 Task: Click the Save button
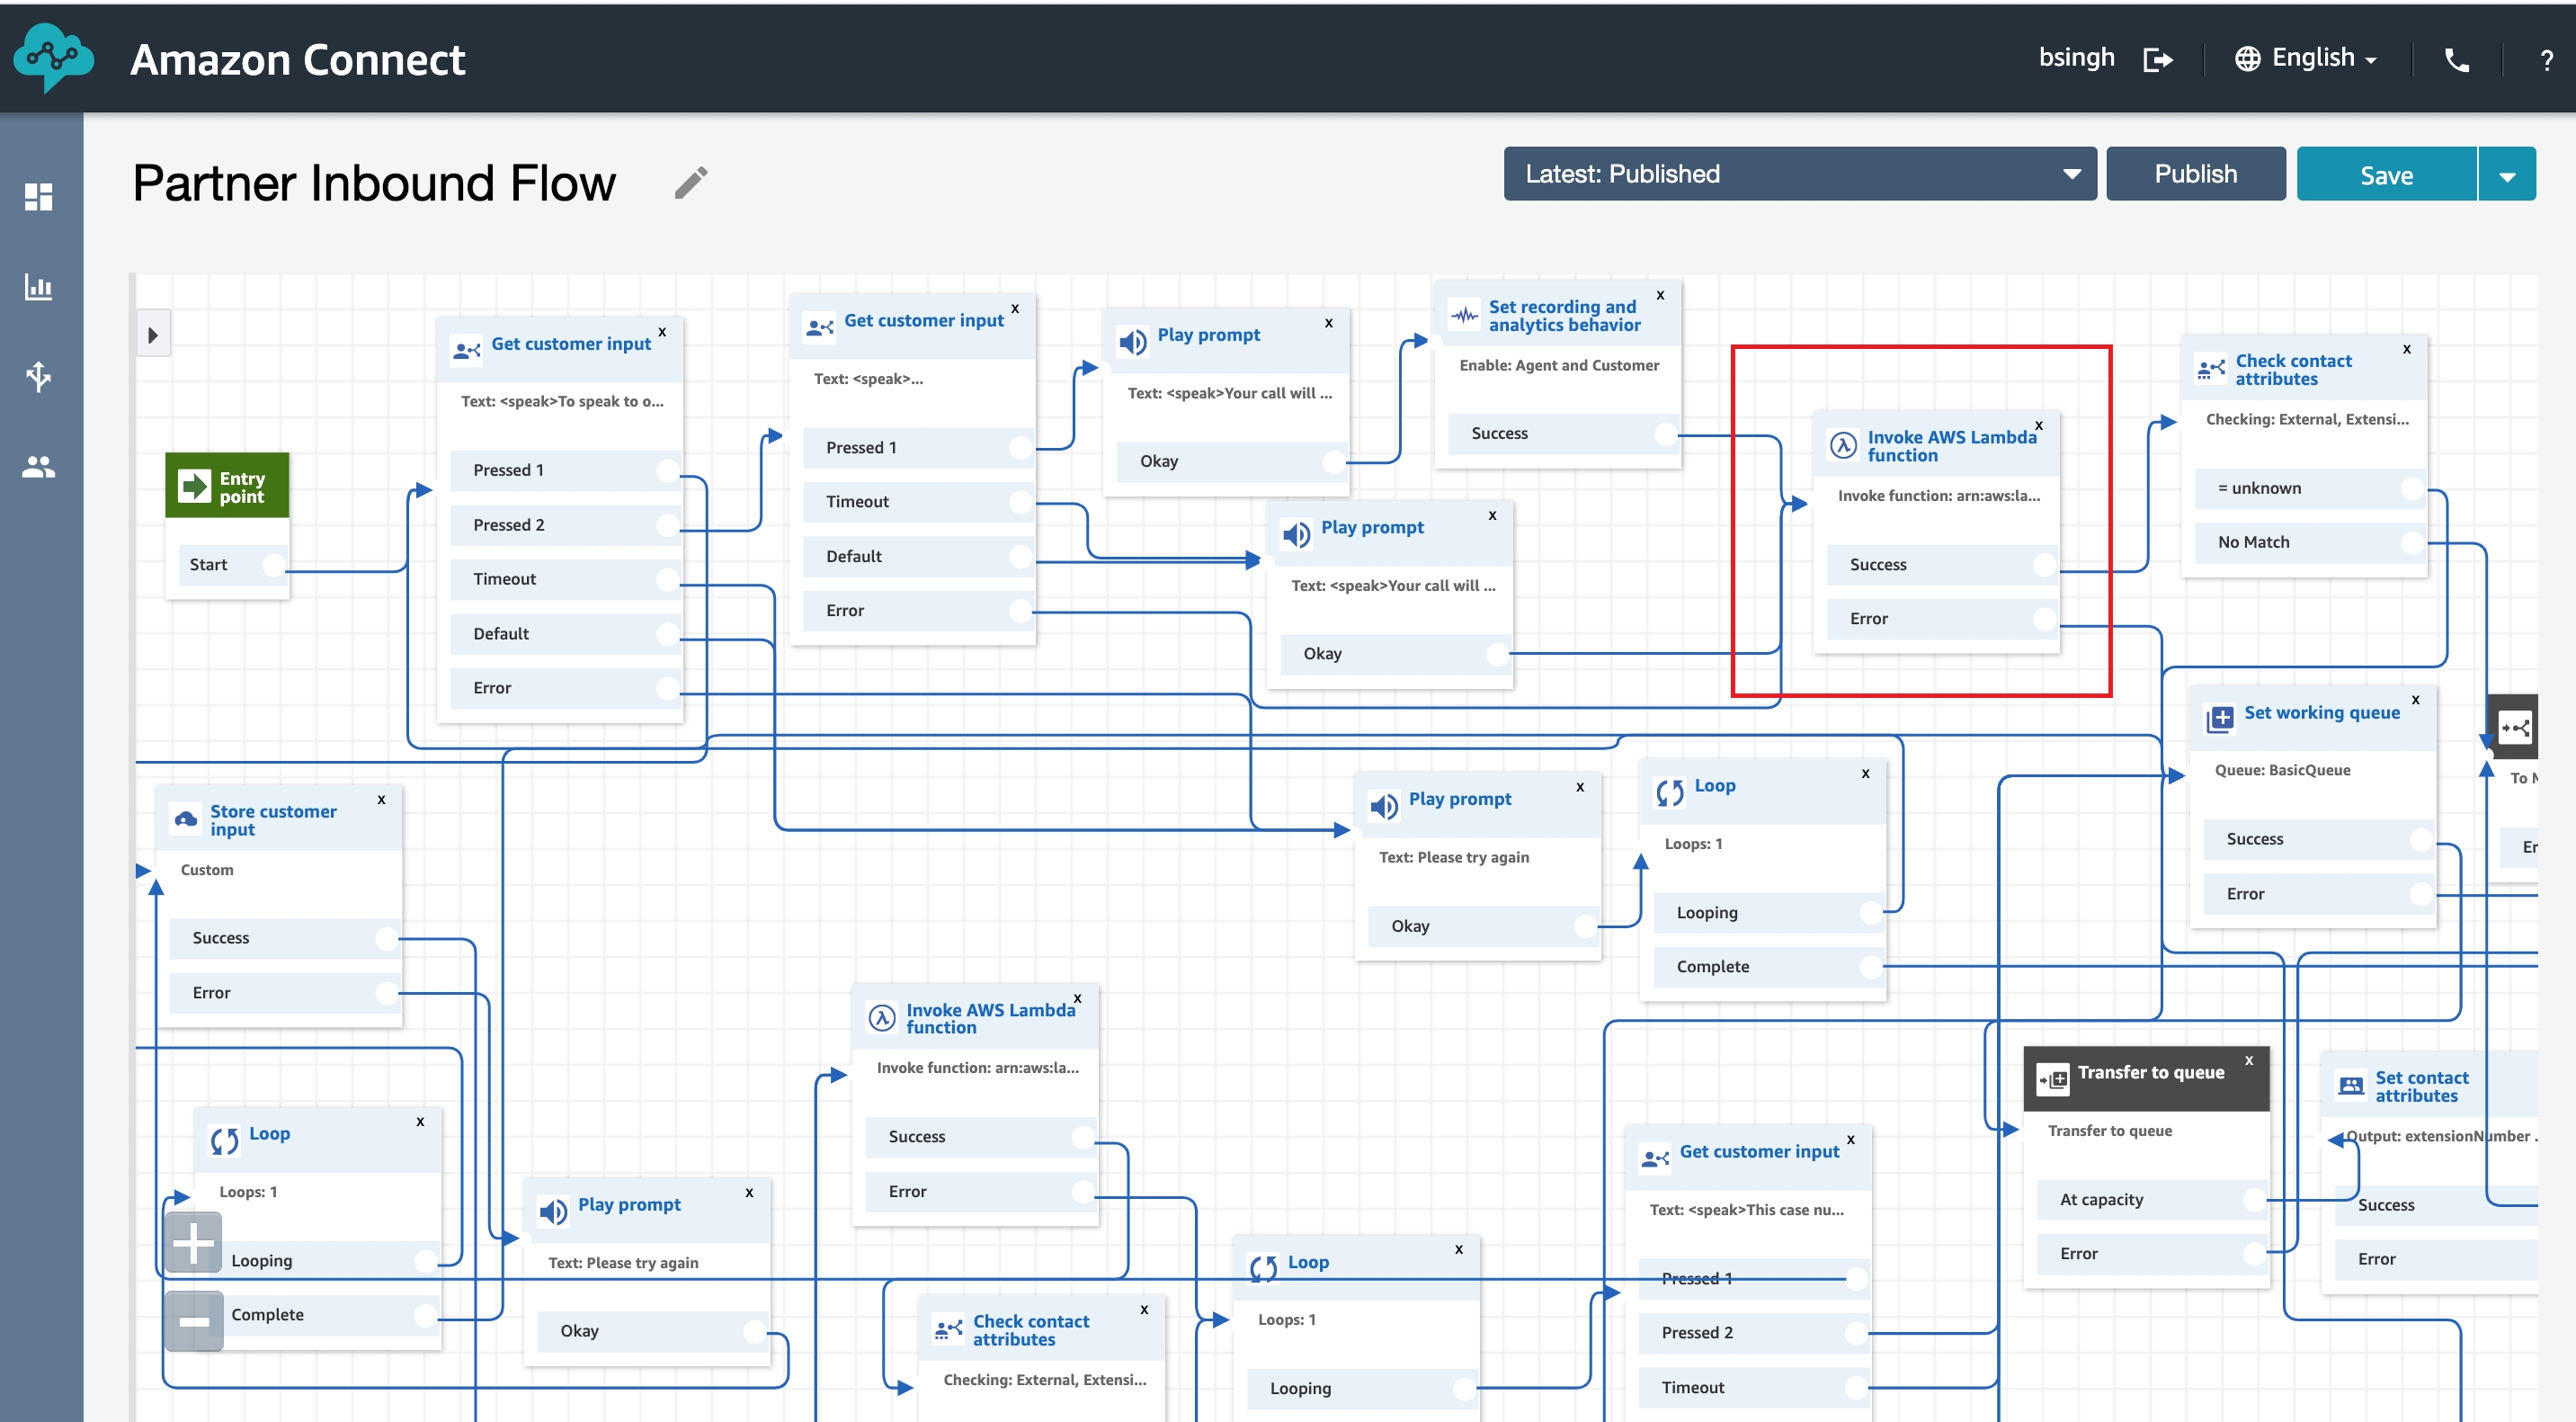pos(2386,175)
